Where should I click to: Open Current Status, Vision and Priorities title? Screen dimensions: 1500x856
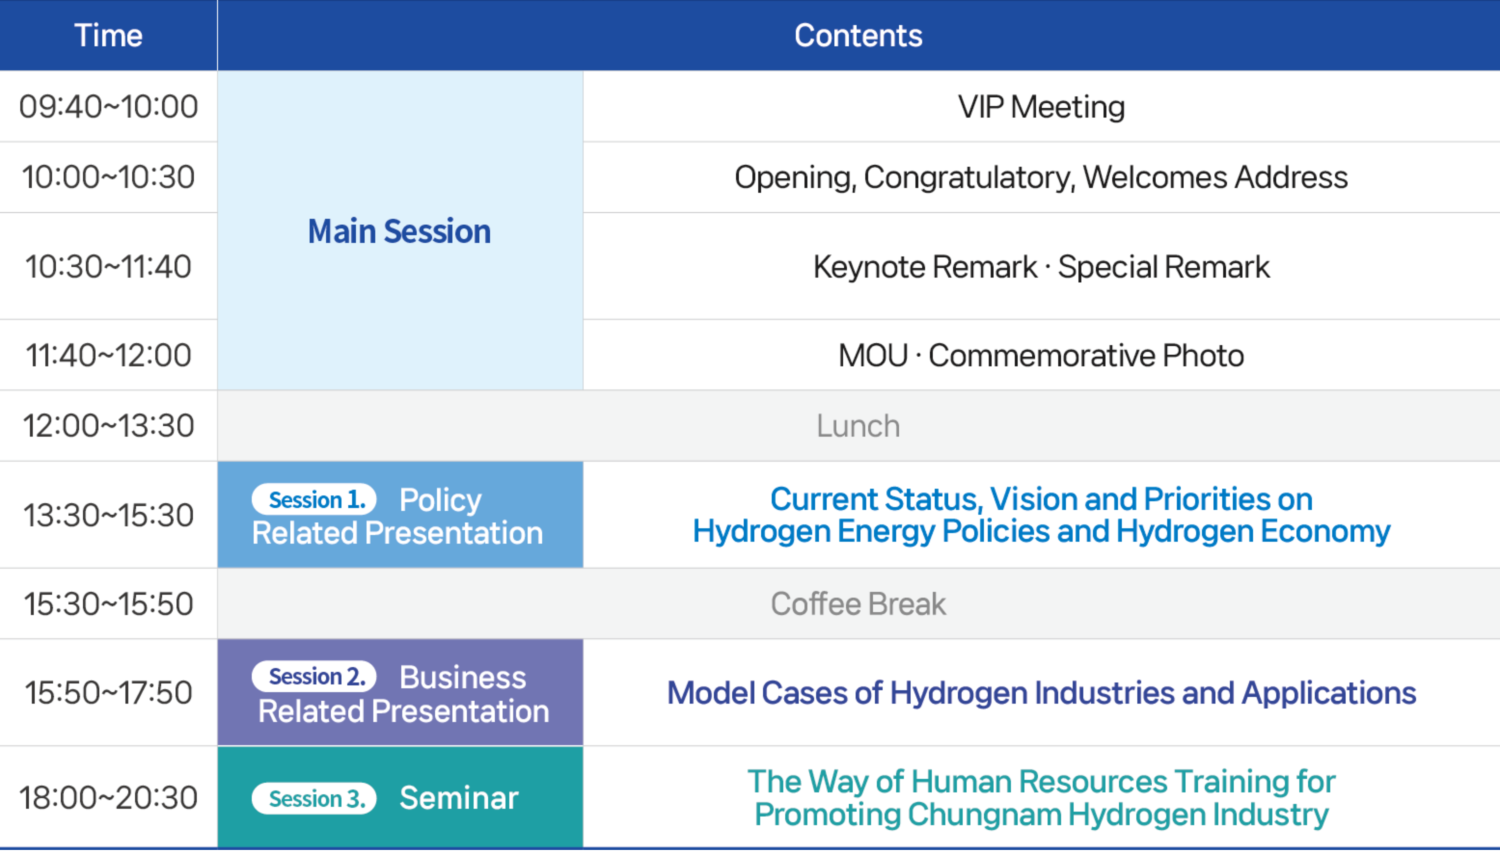pos(1041,515)
